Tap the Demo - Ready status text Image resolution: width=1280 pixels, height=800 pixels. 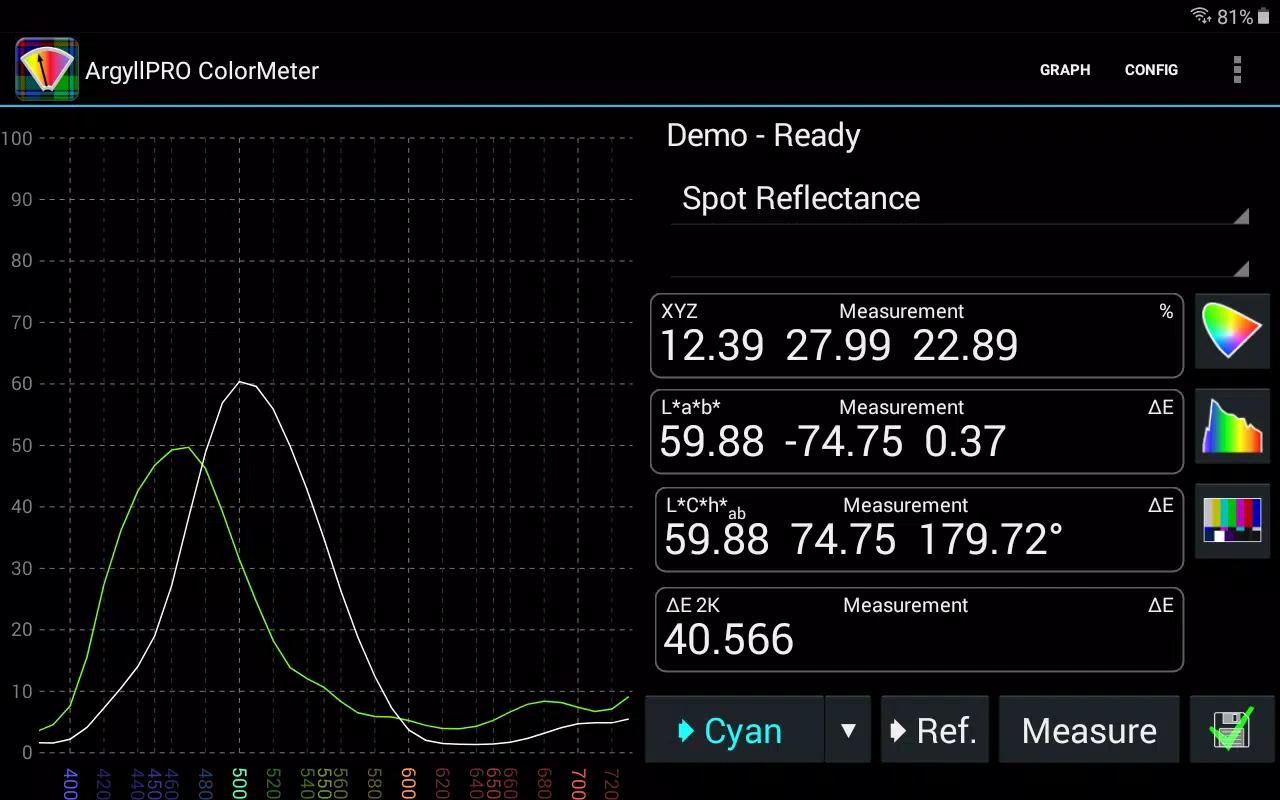763,135
